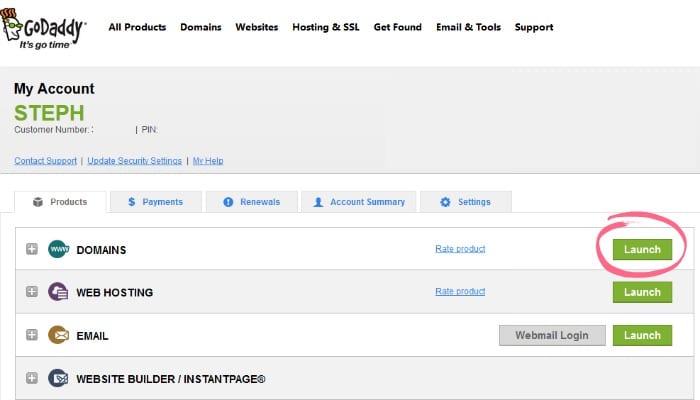Expand the Web Hosting row
The width and height of the screenshot is (700, 400).
pos(32,292)
